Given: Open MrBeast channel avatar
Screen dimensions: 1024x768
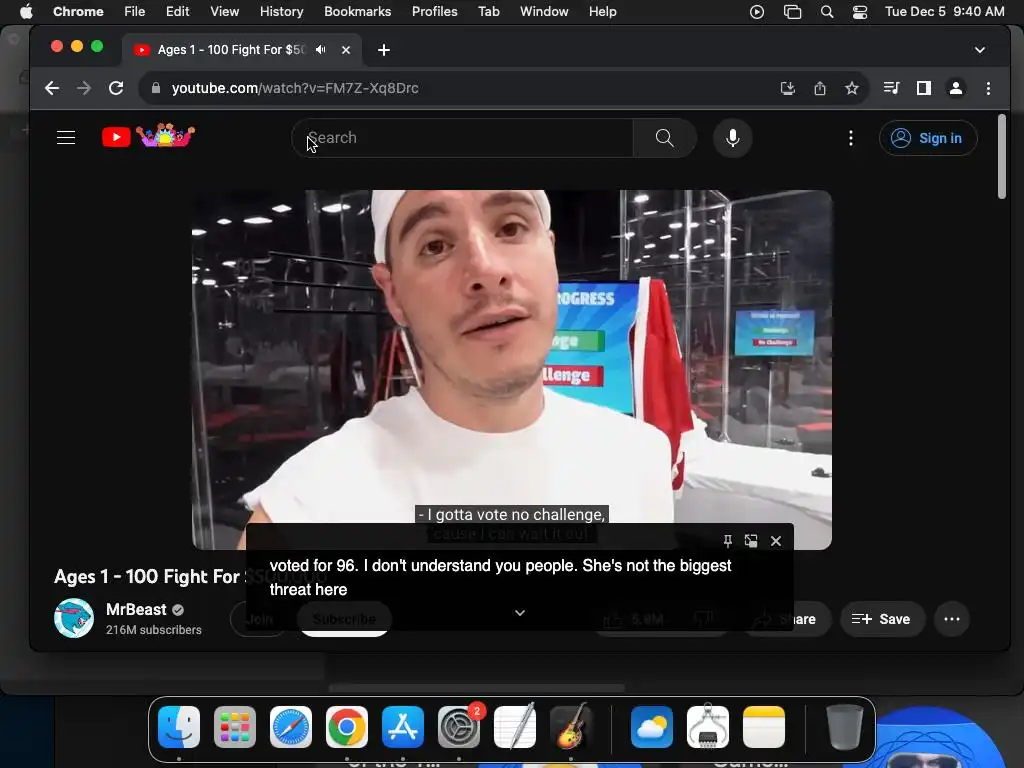Looking at the screenshot, I should tap(74, 618).
